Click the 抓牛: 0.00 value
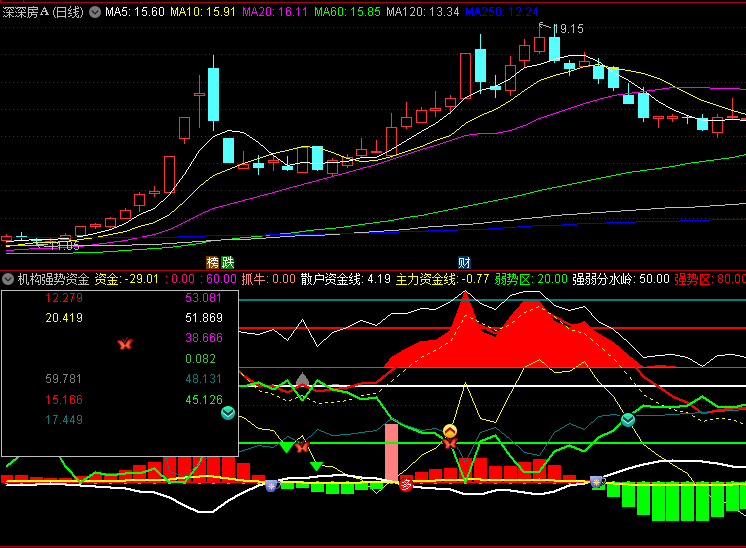The height and width of the screenshot is (548, 746). (268, 279)
